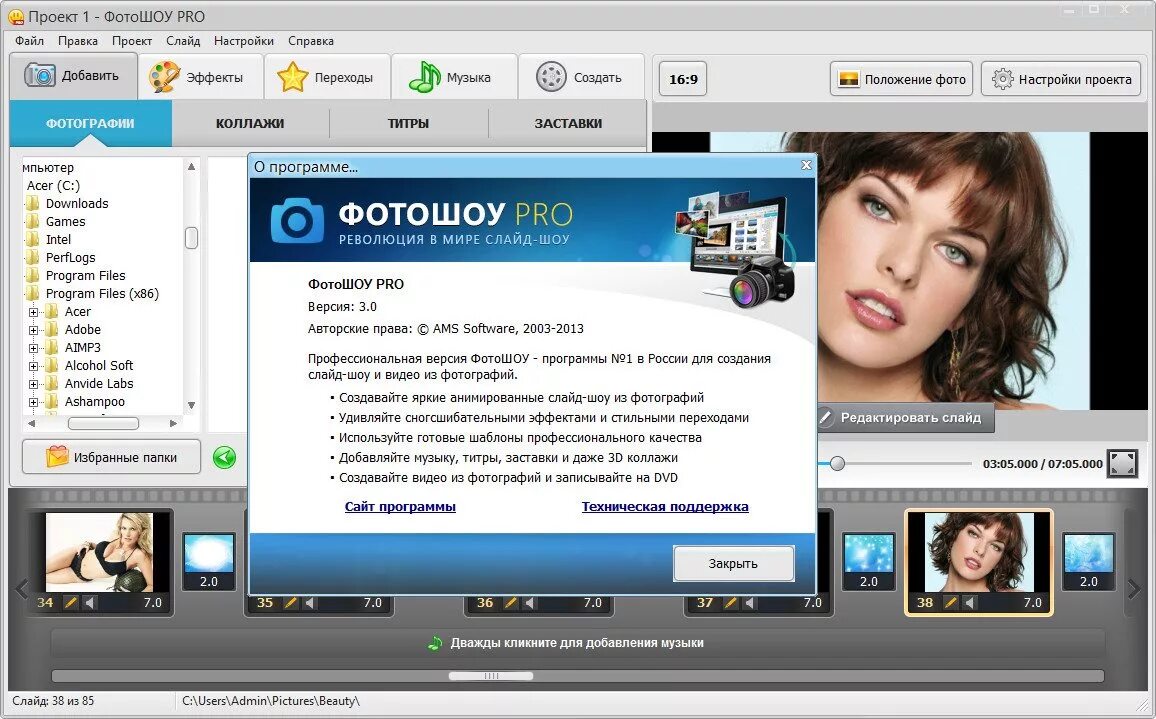The width and height of the screenshot is (1156, 719).
Task: Switch to the КОЛЛАЖИ section
Action: (x=250, y=123)
